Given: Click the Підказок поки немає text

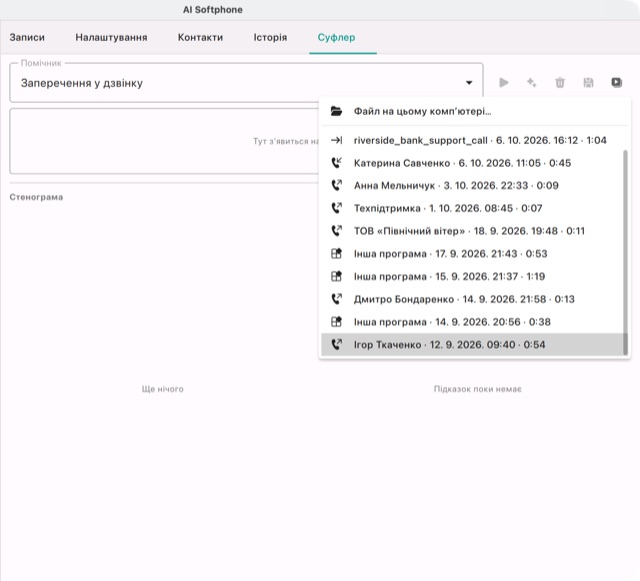Looking at the screenshot, I should click(x=478, y=389).
